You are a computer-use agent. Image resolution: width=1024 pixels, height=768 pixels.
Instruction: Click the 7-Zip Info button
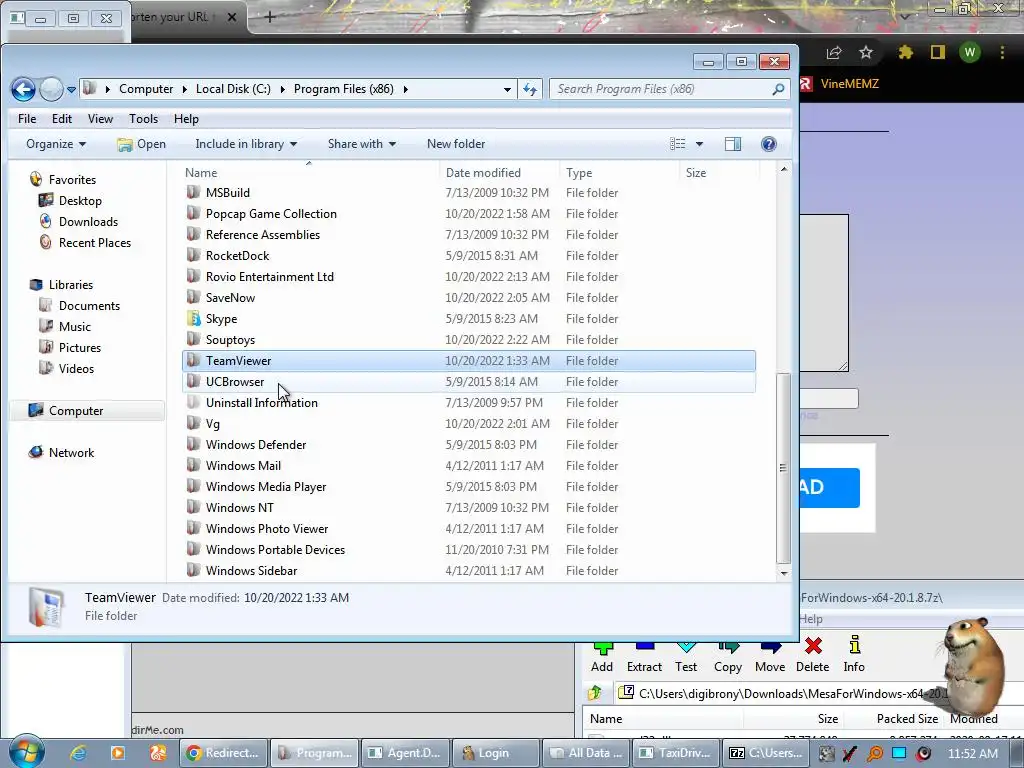pos(854,655)
